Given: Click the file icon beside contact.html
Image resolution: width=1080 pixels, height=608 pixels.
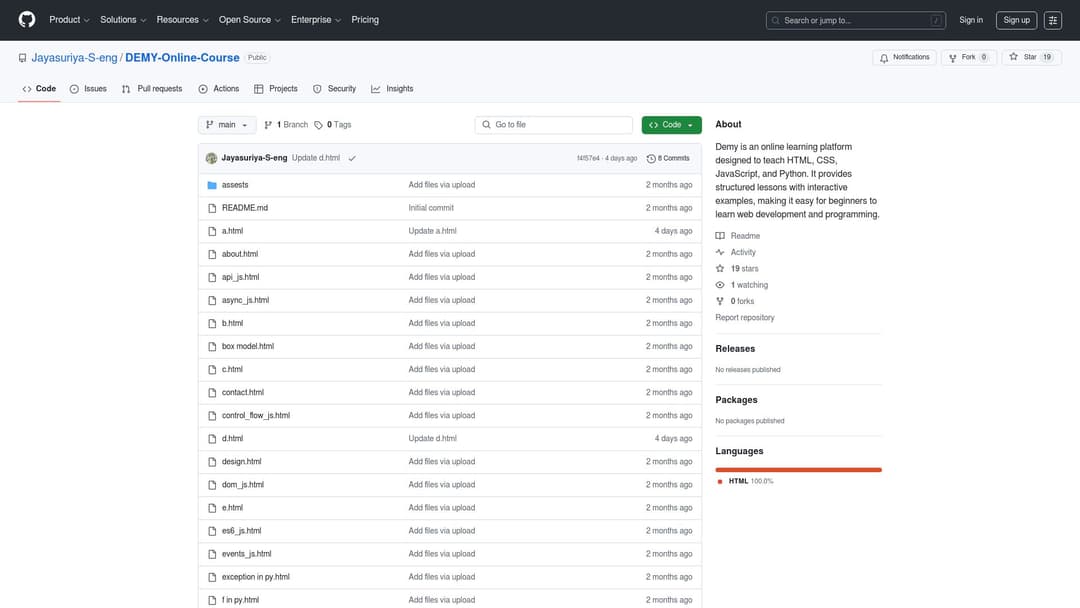Looking at the screenshot, I should click(212, 392).
